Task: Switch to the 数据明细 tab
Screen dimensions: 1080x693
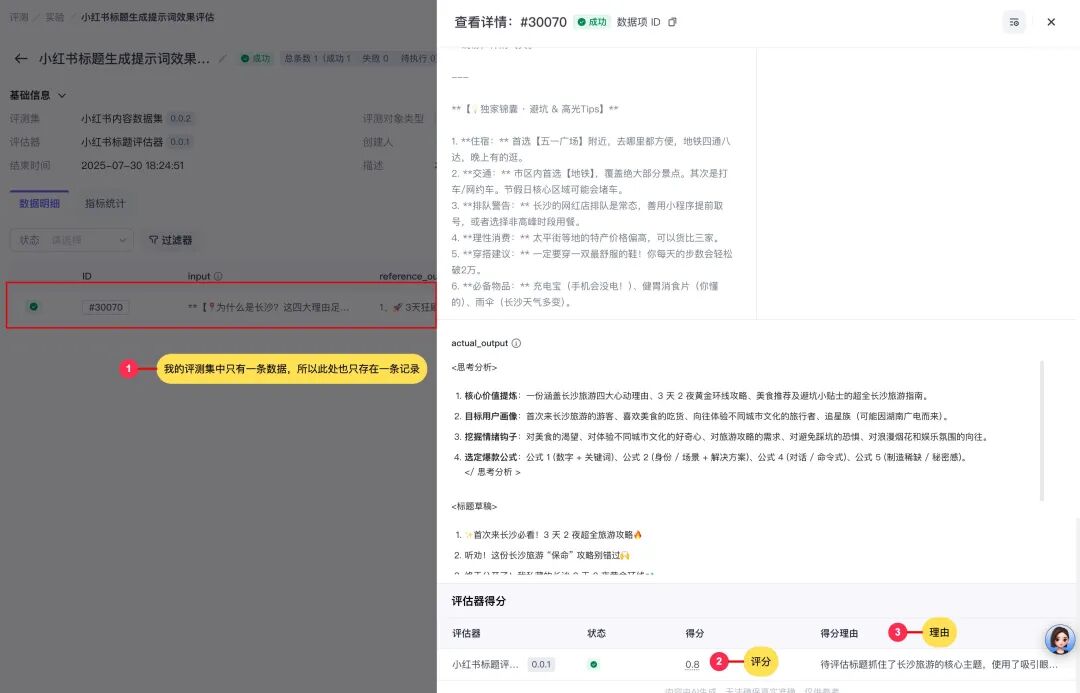Action: point(39,203)
